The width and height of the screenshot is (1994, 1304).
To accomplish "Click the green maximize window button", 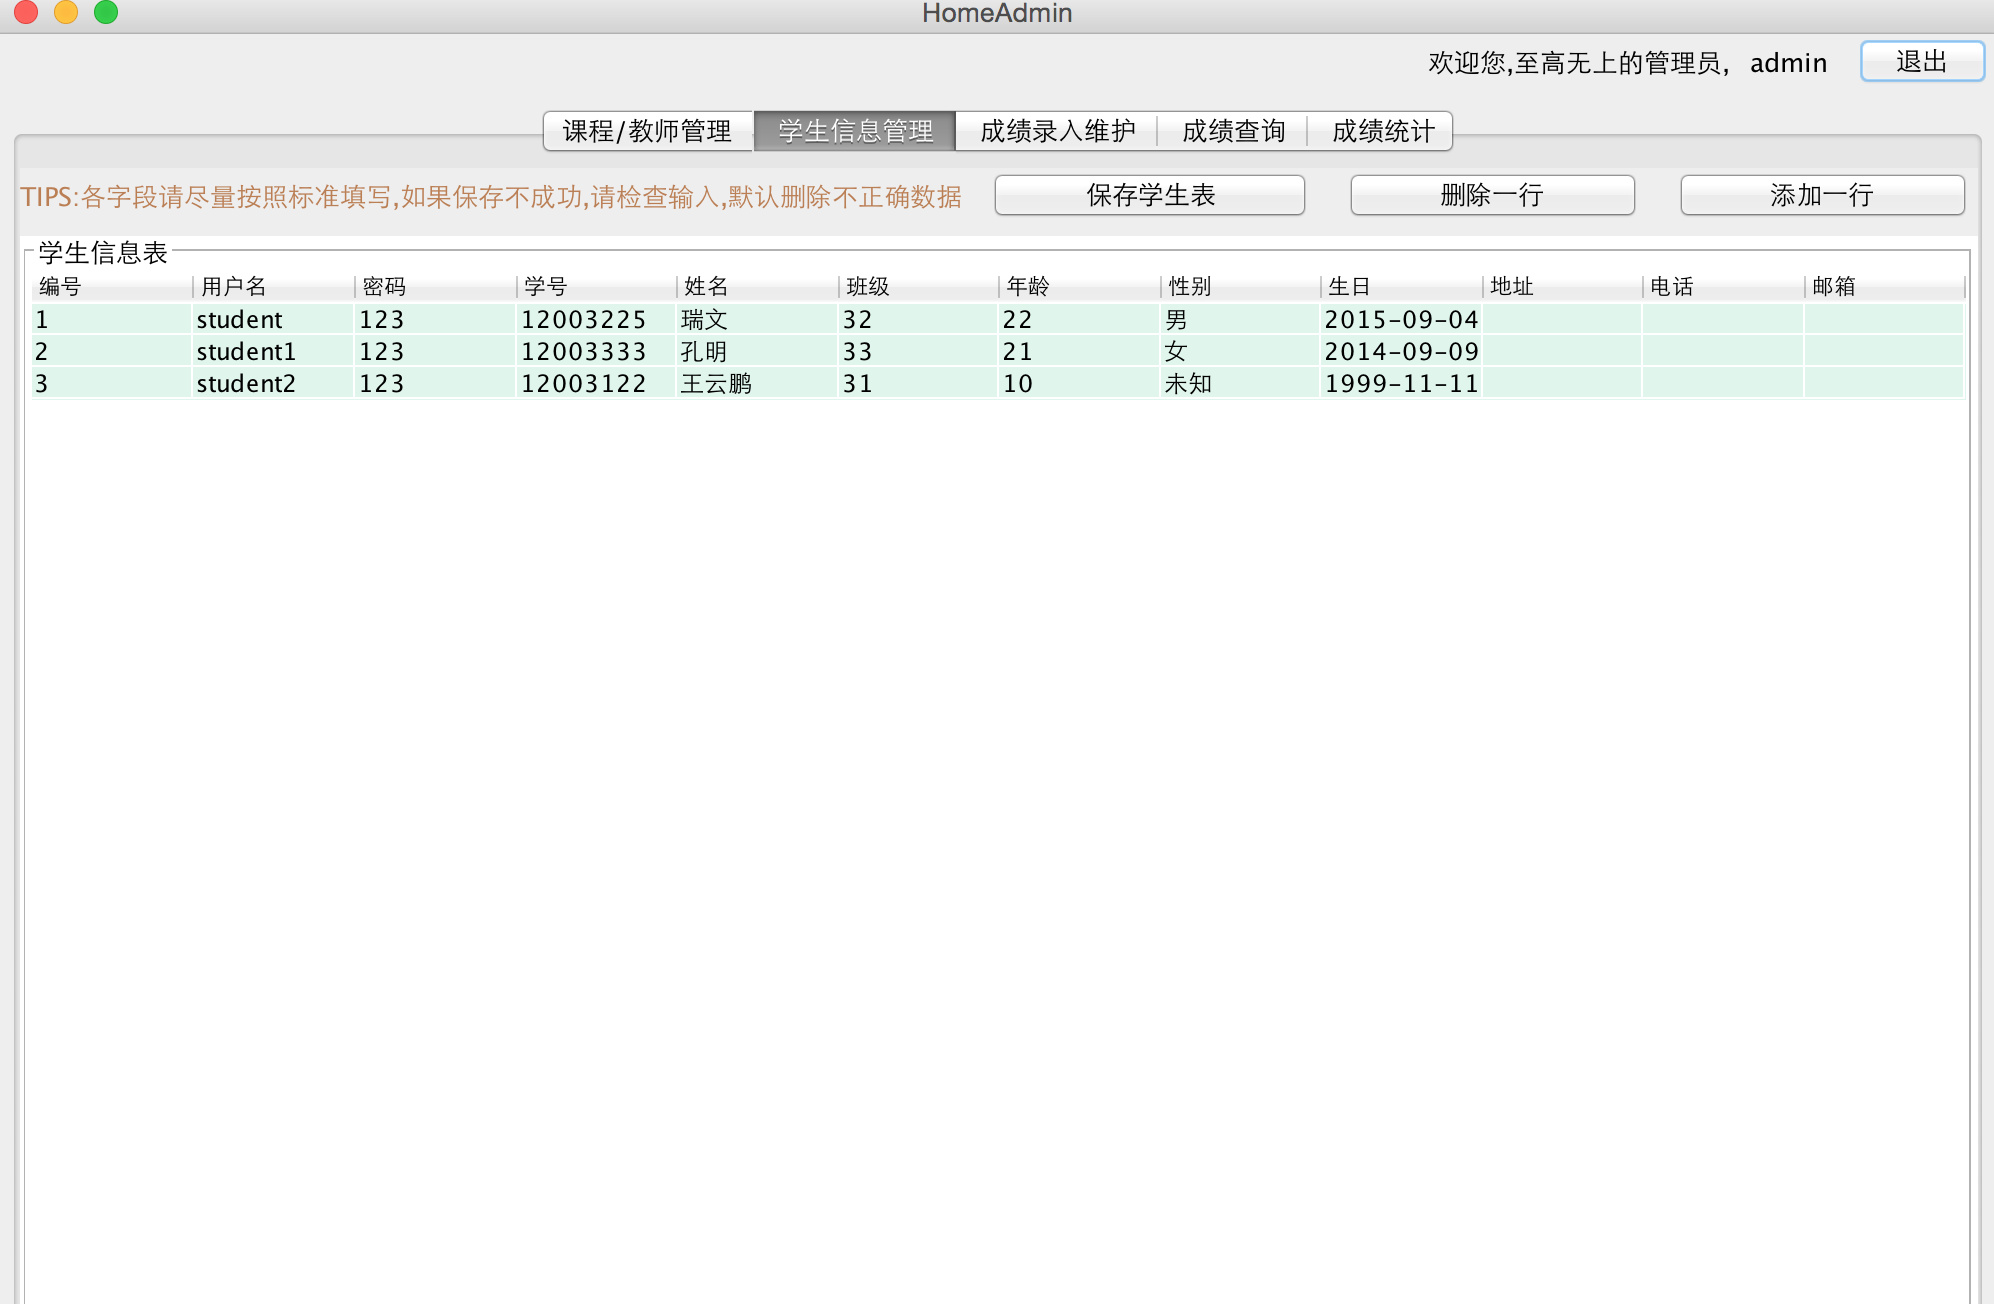I will [105, 12].
